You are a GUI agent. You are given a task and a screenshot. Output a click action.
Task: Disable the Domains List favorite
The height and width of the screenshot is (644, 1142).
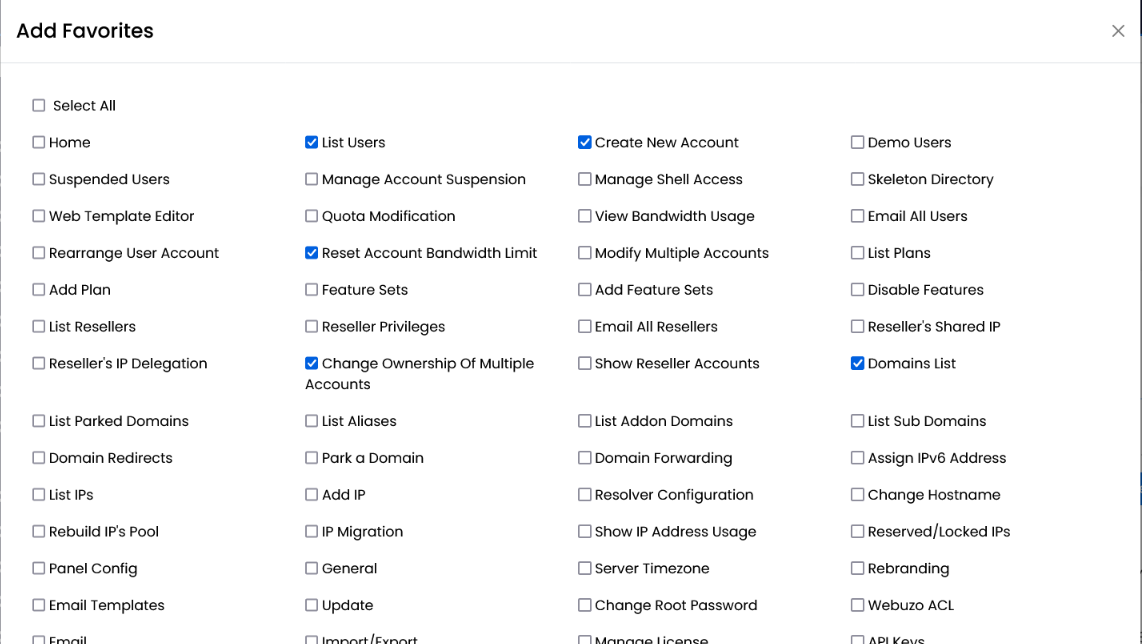[x=857, y=363]
